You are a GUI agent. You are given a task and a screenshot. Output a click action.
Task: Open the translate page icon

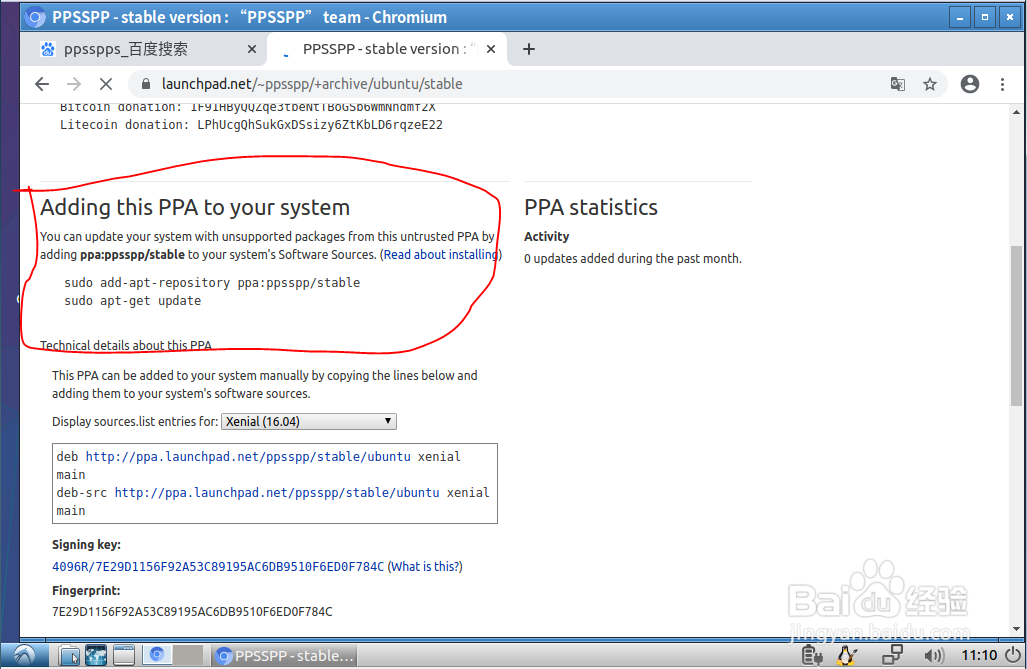[898, 84]
